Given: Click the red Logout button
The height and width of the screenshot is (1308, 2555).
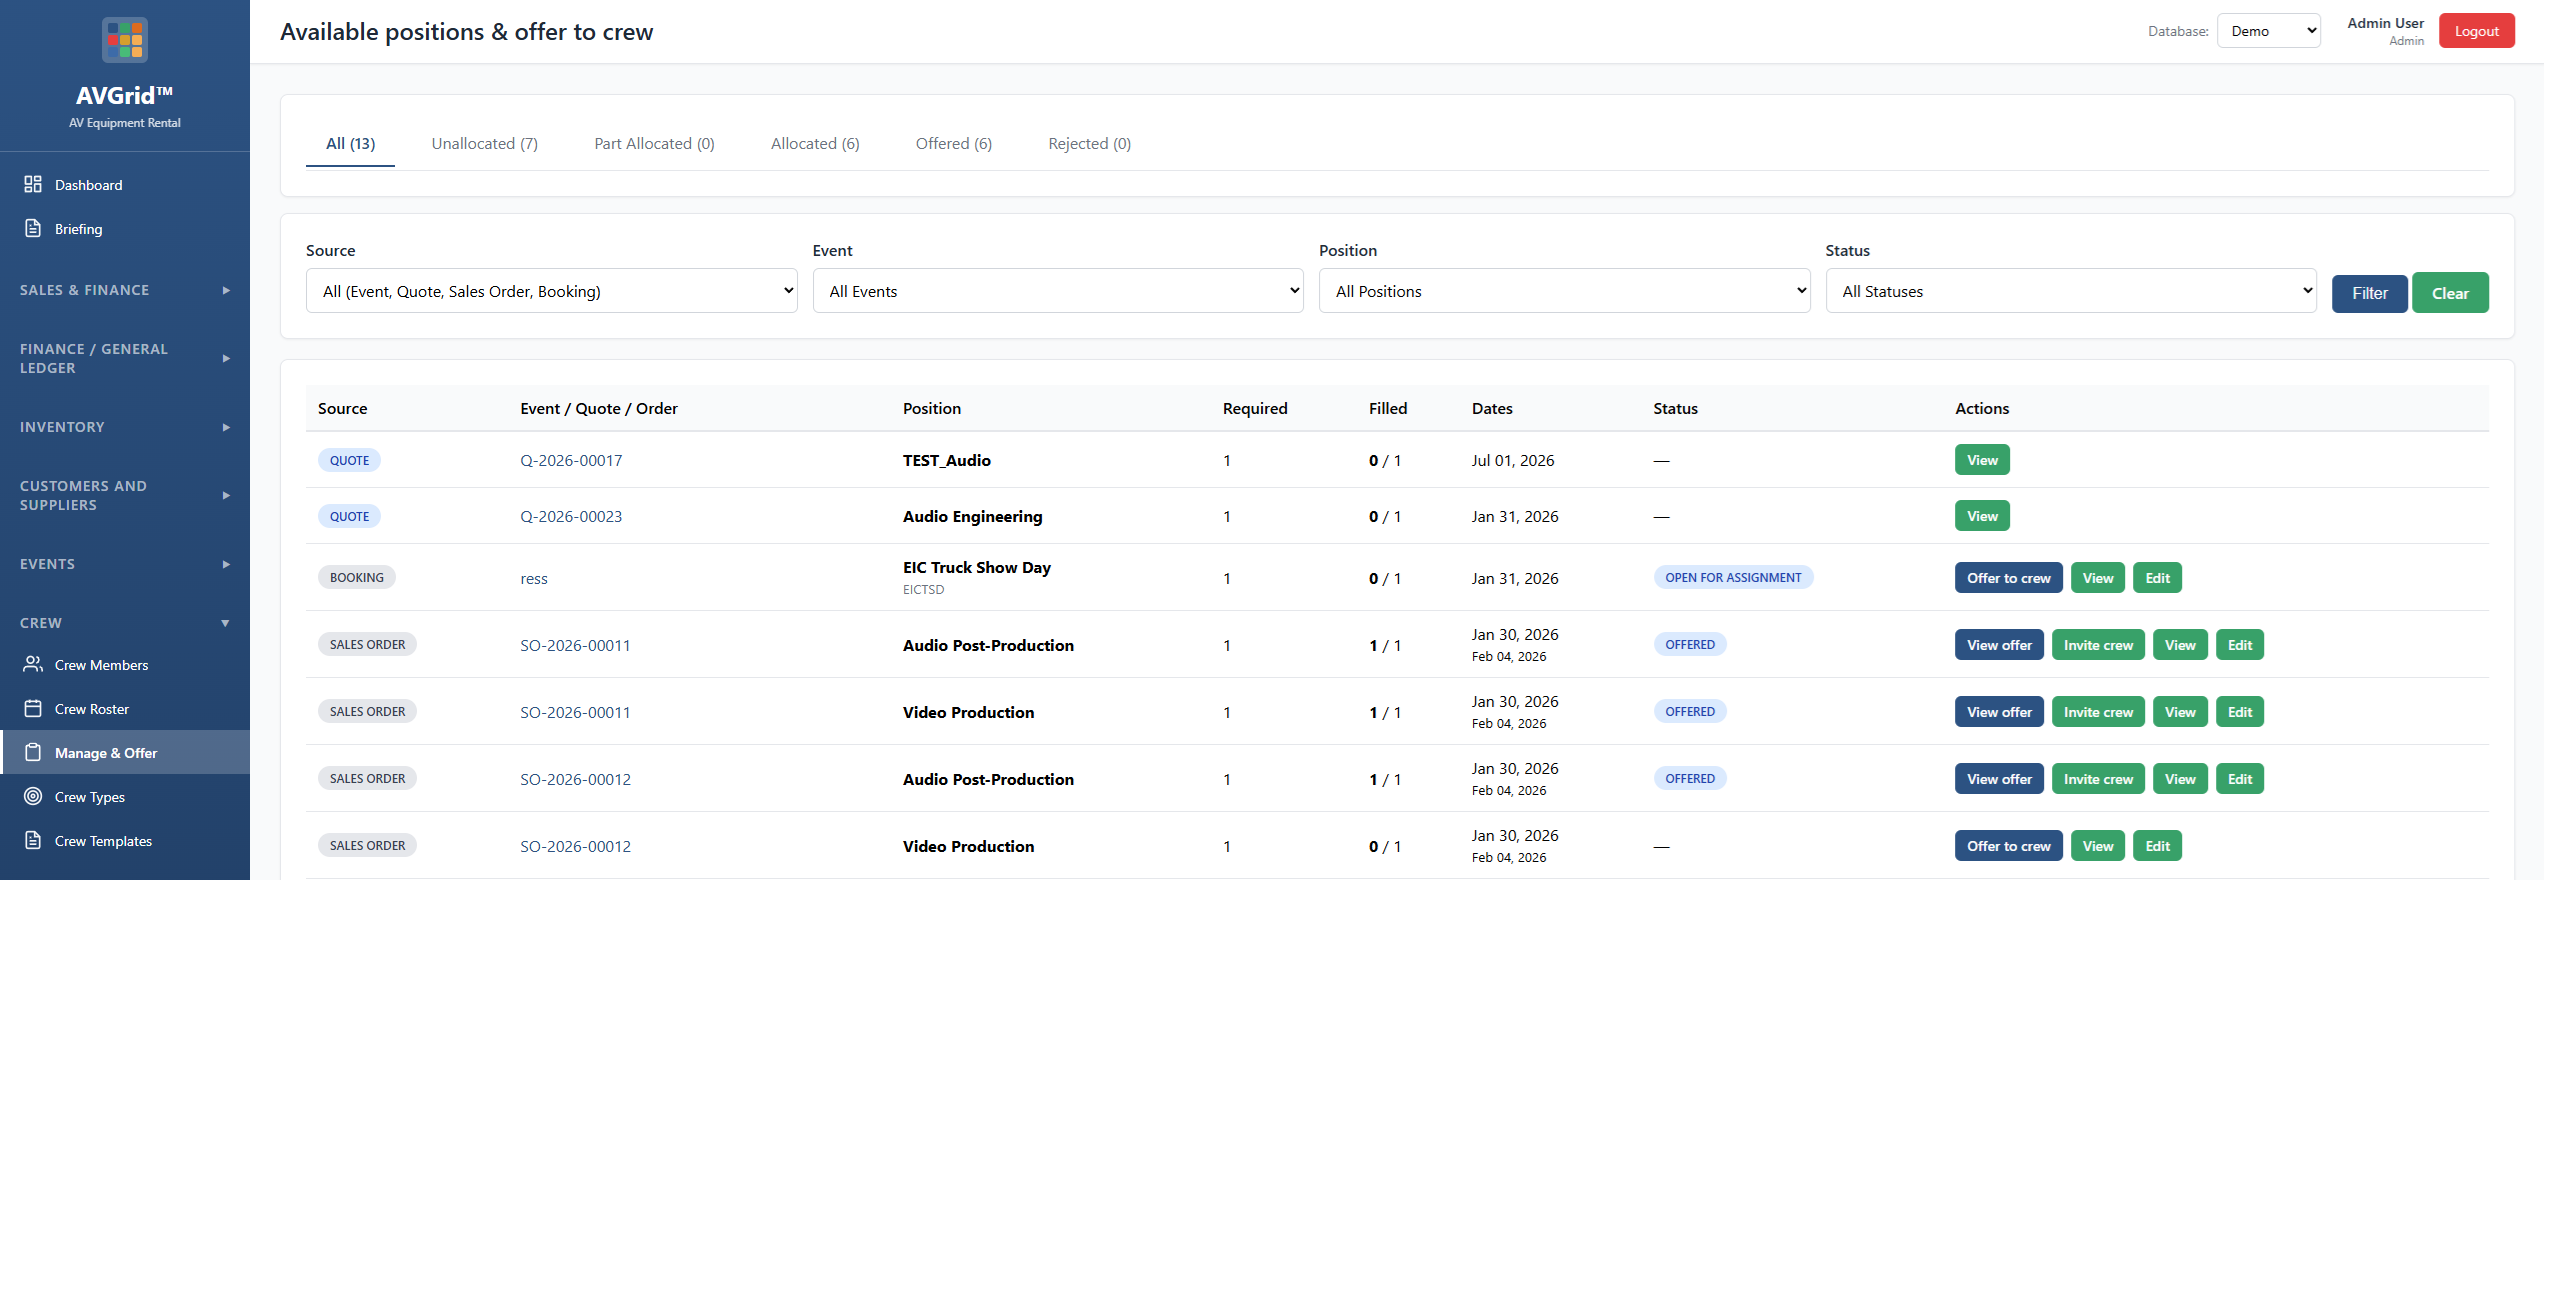Looking at the screenshot, I should (x=2475, y=31).
